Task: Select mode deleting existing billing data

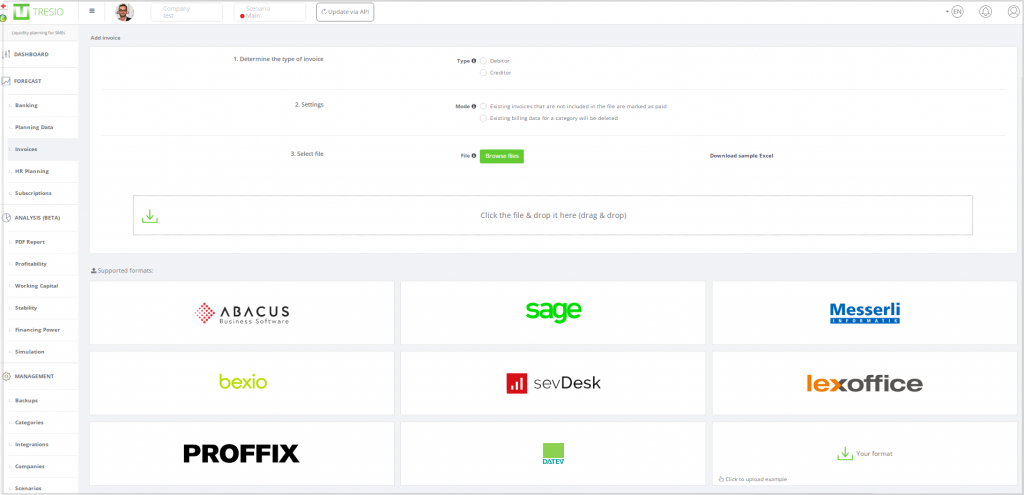Action: click(x=483, y=118)
